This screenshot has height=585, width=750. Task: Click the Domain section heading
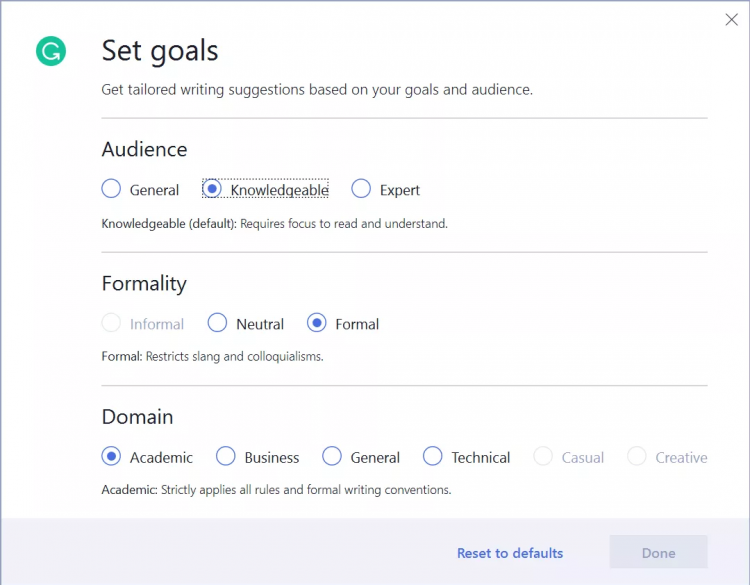click(x=137, y=417)
